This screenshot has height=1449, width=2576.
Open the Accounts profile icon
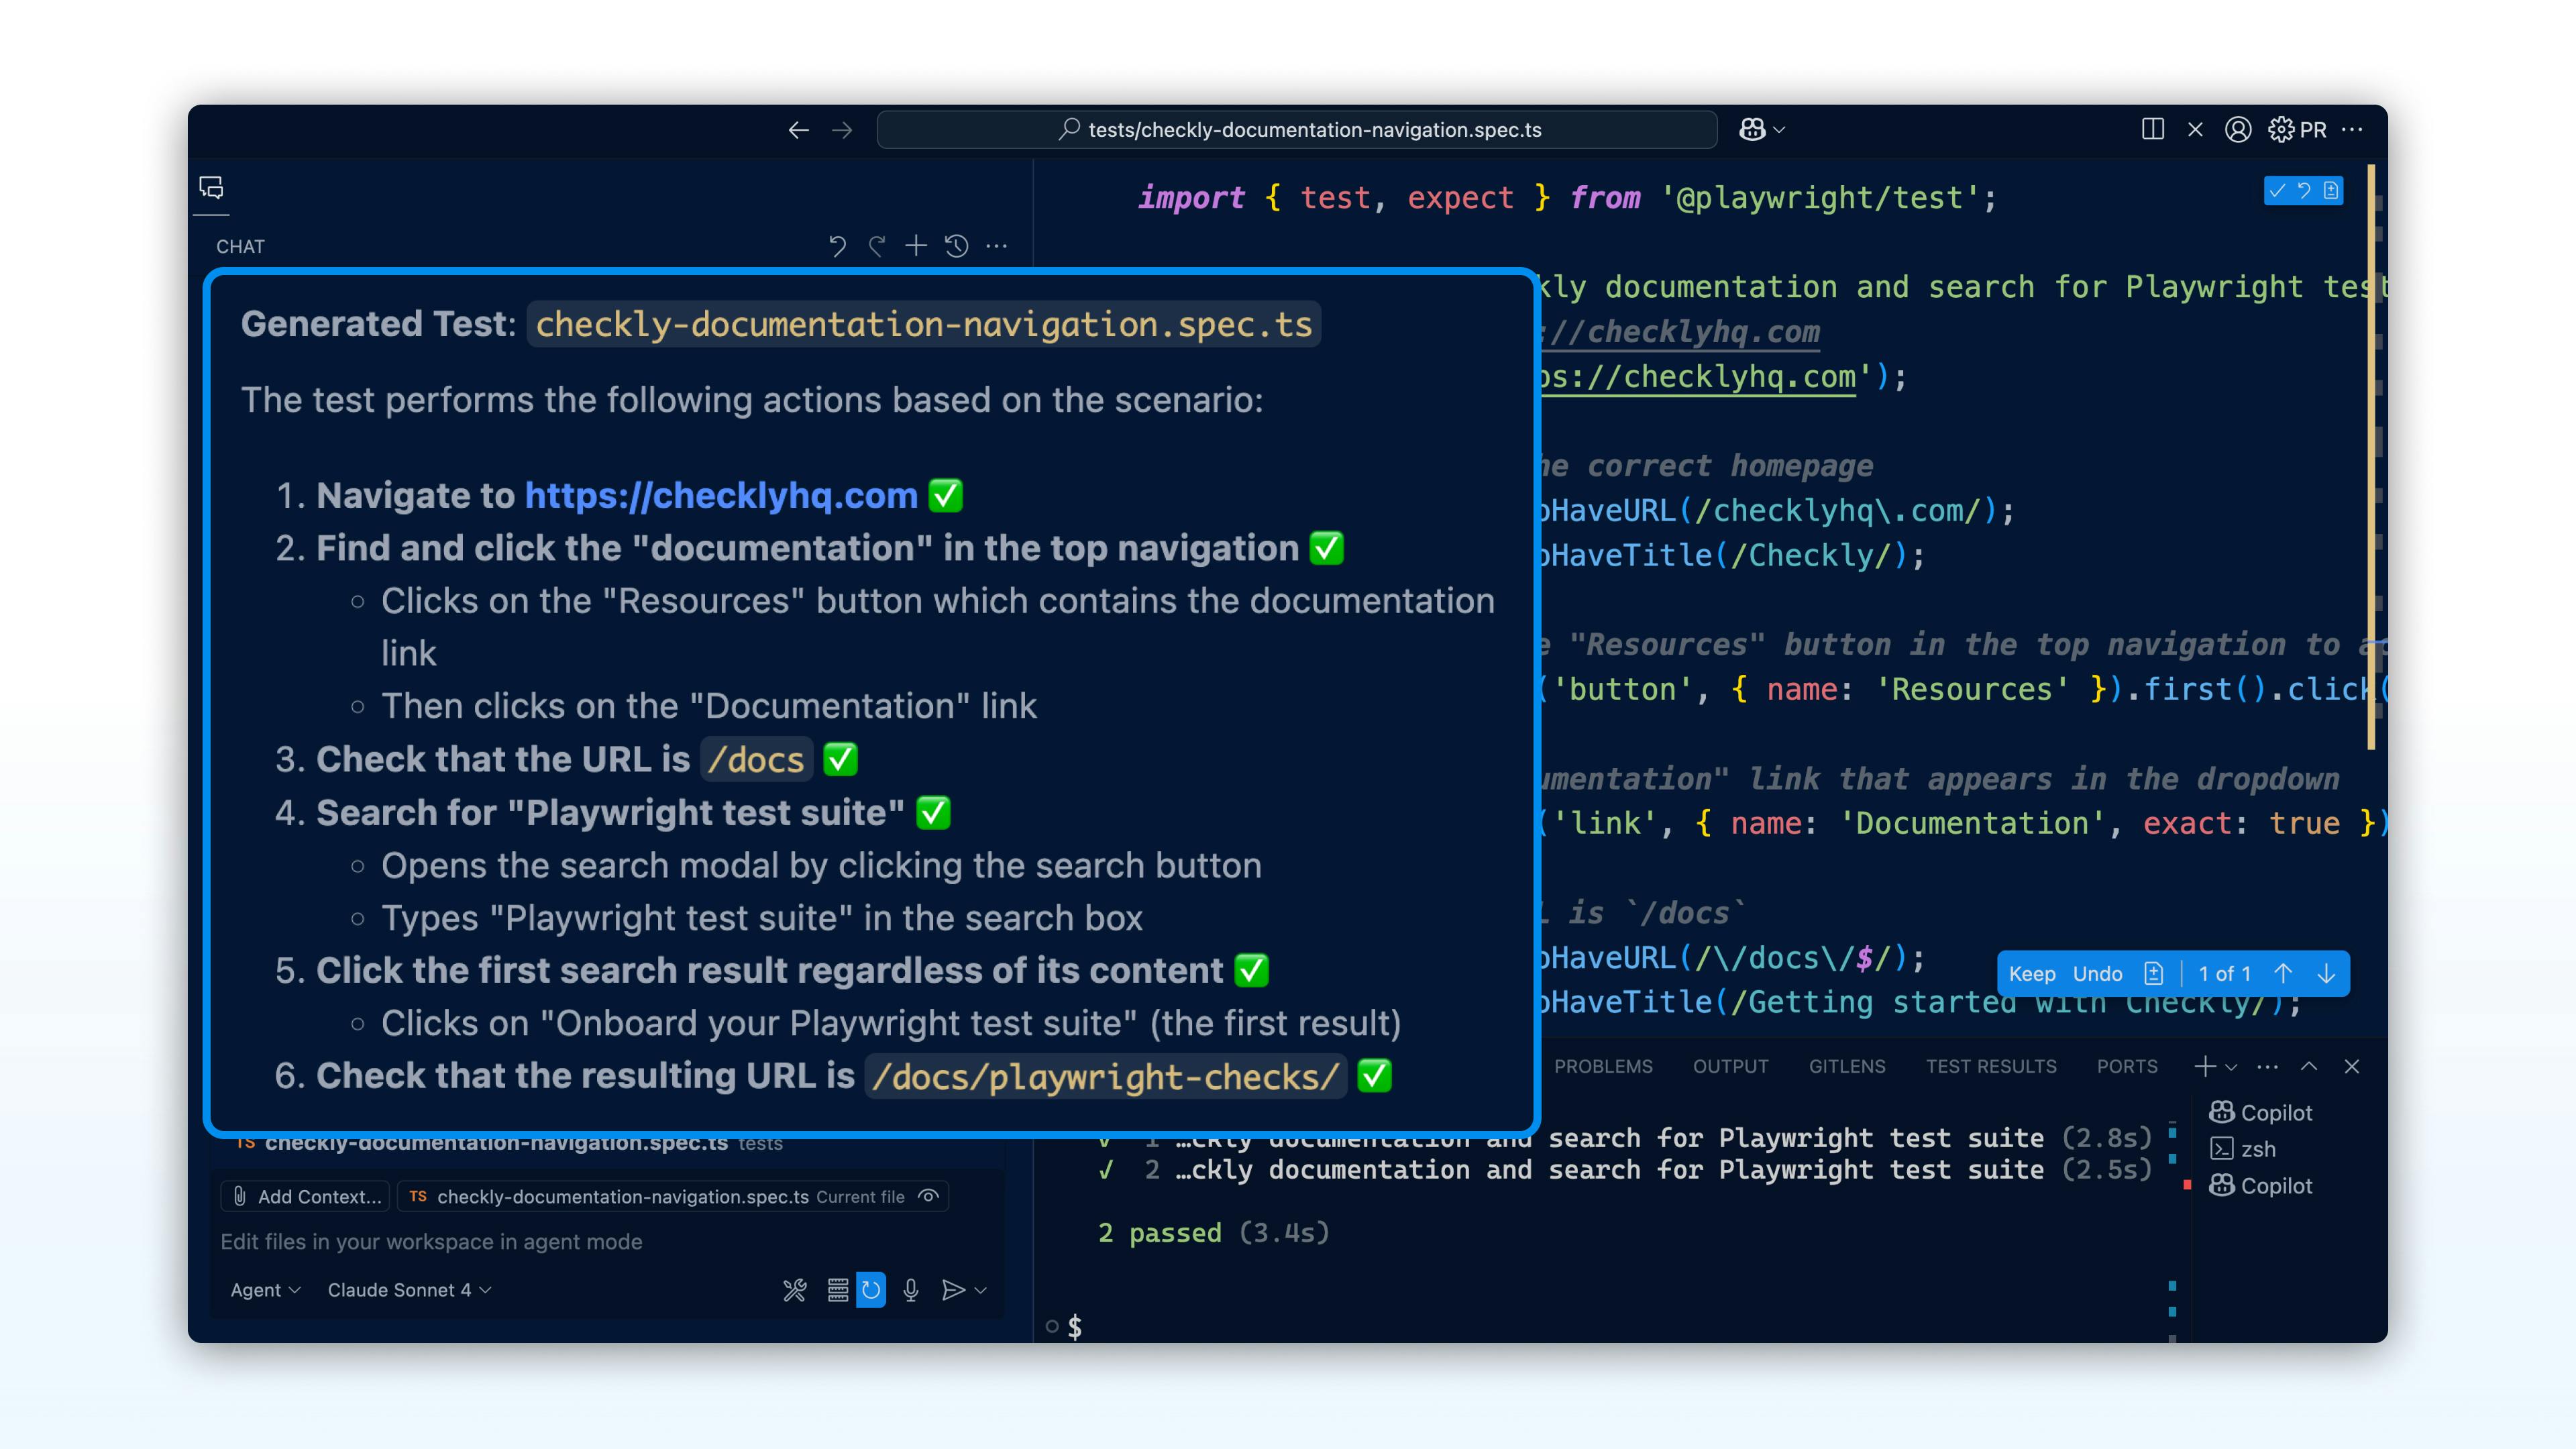click(x=2238, y=130)
